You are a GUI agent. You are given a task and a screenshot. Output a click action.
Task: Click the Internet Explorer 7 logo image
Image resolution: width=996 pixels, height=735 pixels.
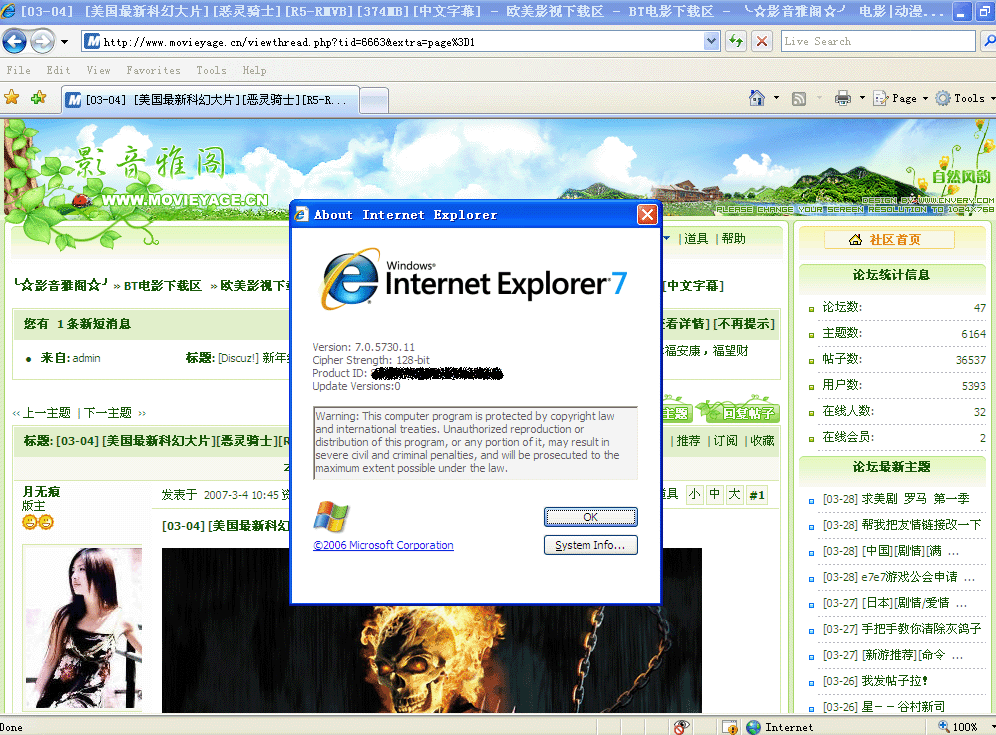click(x=474, y=280)
